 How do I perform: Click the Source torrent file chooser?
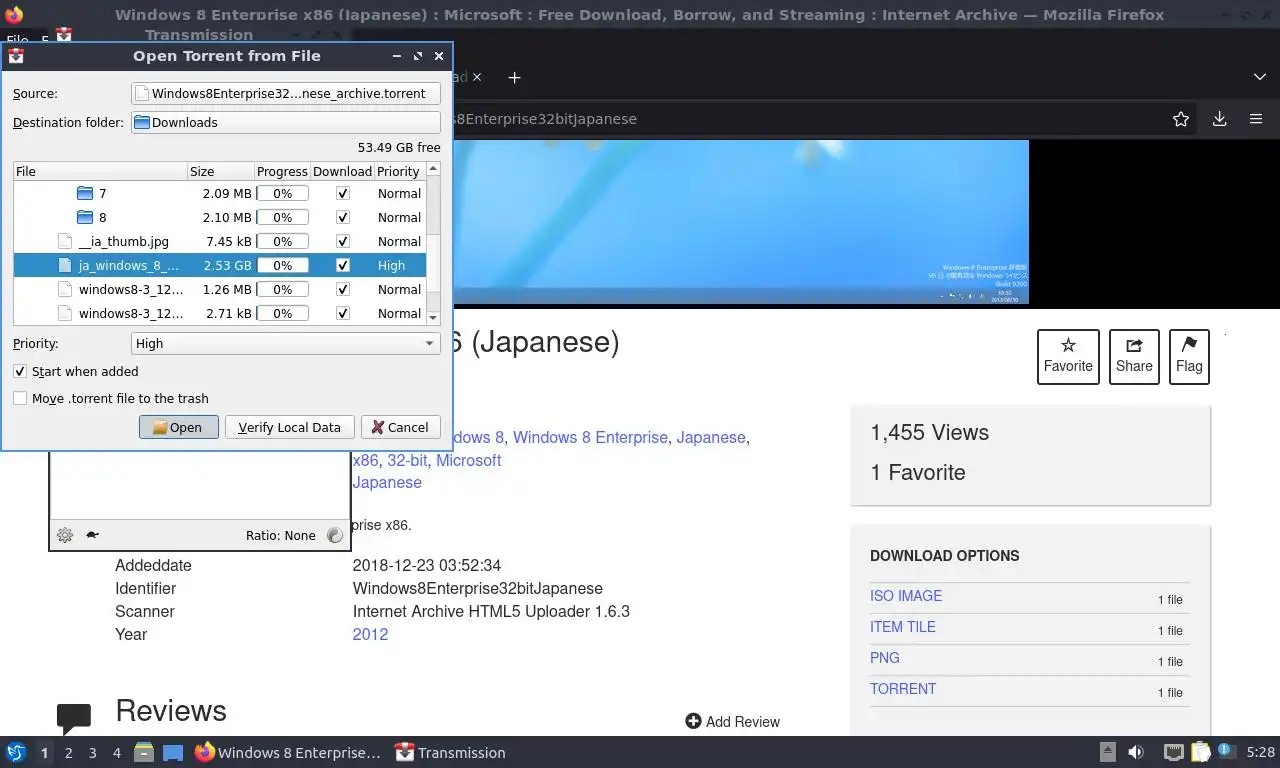(x=286, y=93)
